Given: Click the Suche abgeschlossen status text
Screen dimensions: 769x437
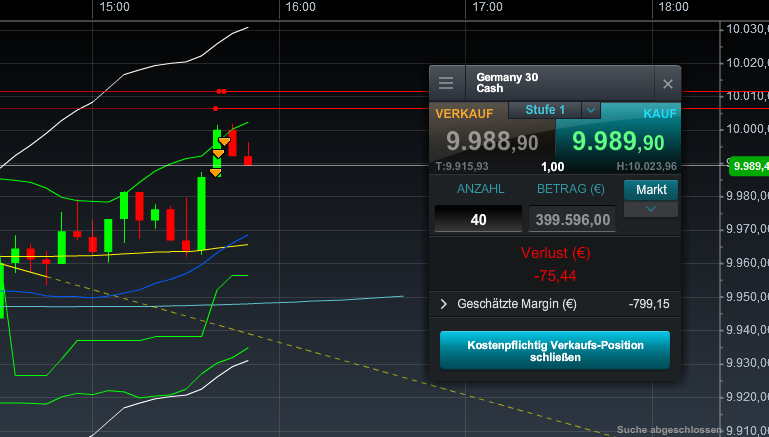Looking at the screenshot, I should coord(669,430).
